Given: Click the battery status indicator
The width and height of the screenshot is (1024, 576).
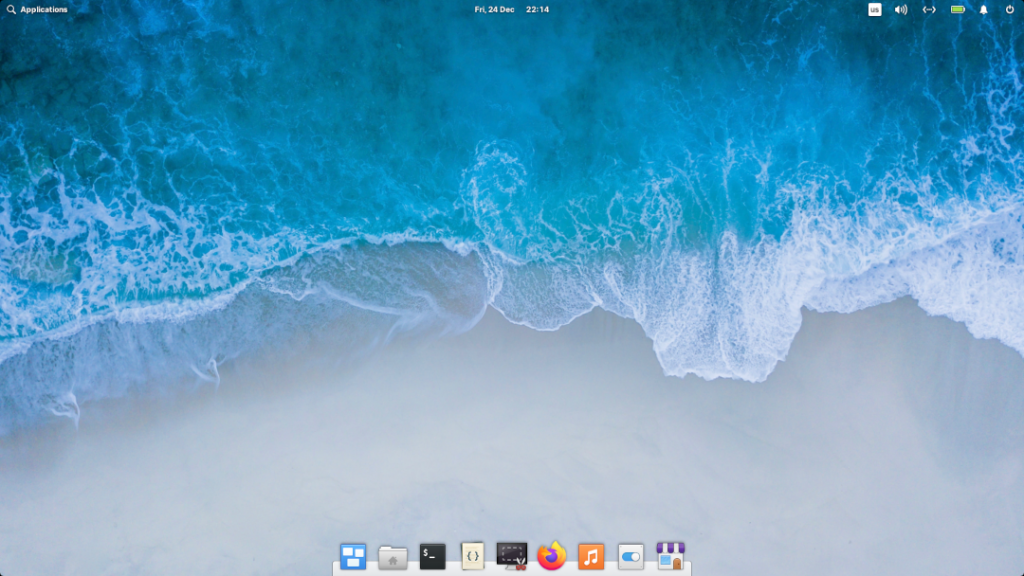Looking at the screenshot, I should click(x=958, y=11).
